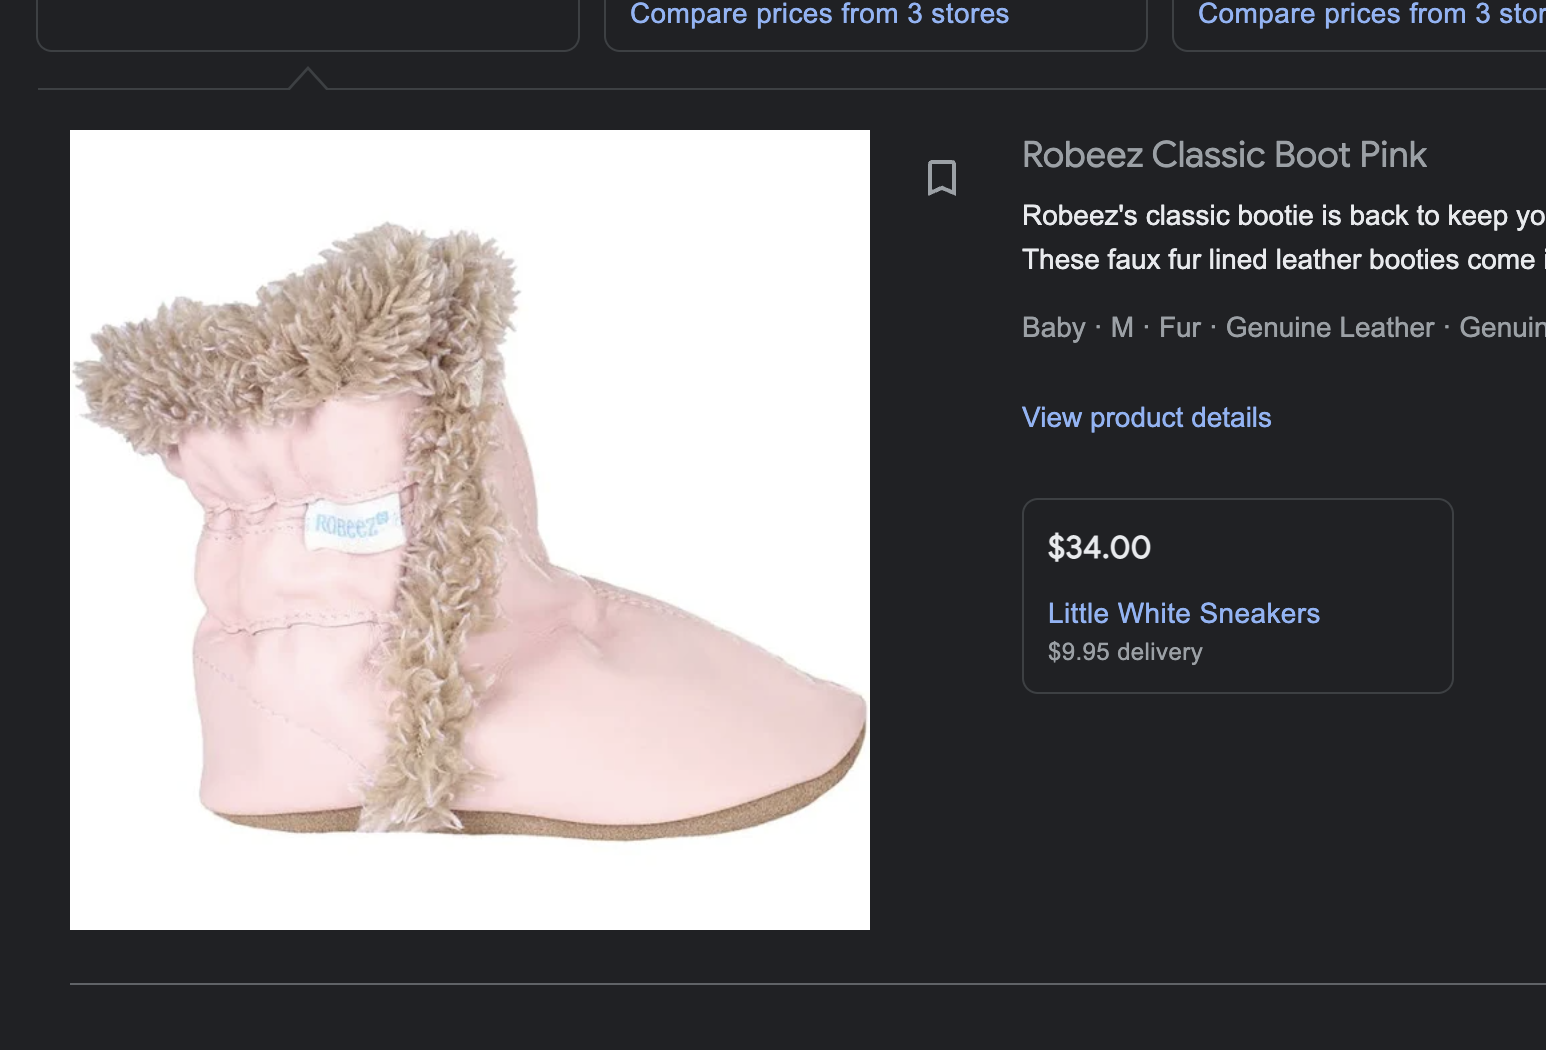Click the bookmark save icon
Viewport: 1546px width, 1050px height.
[x=942, y=178]
